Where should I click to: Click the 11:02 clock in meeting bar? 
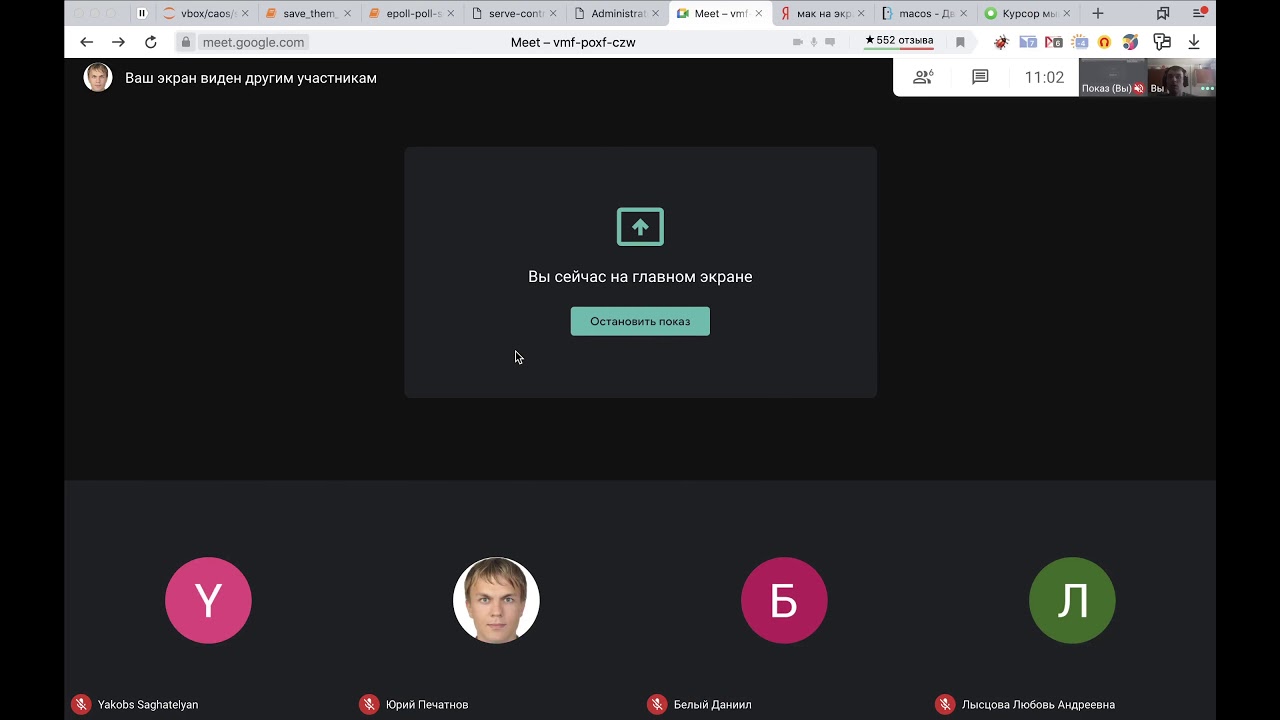coord(1044,77)
